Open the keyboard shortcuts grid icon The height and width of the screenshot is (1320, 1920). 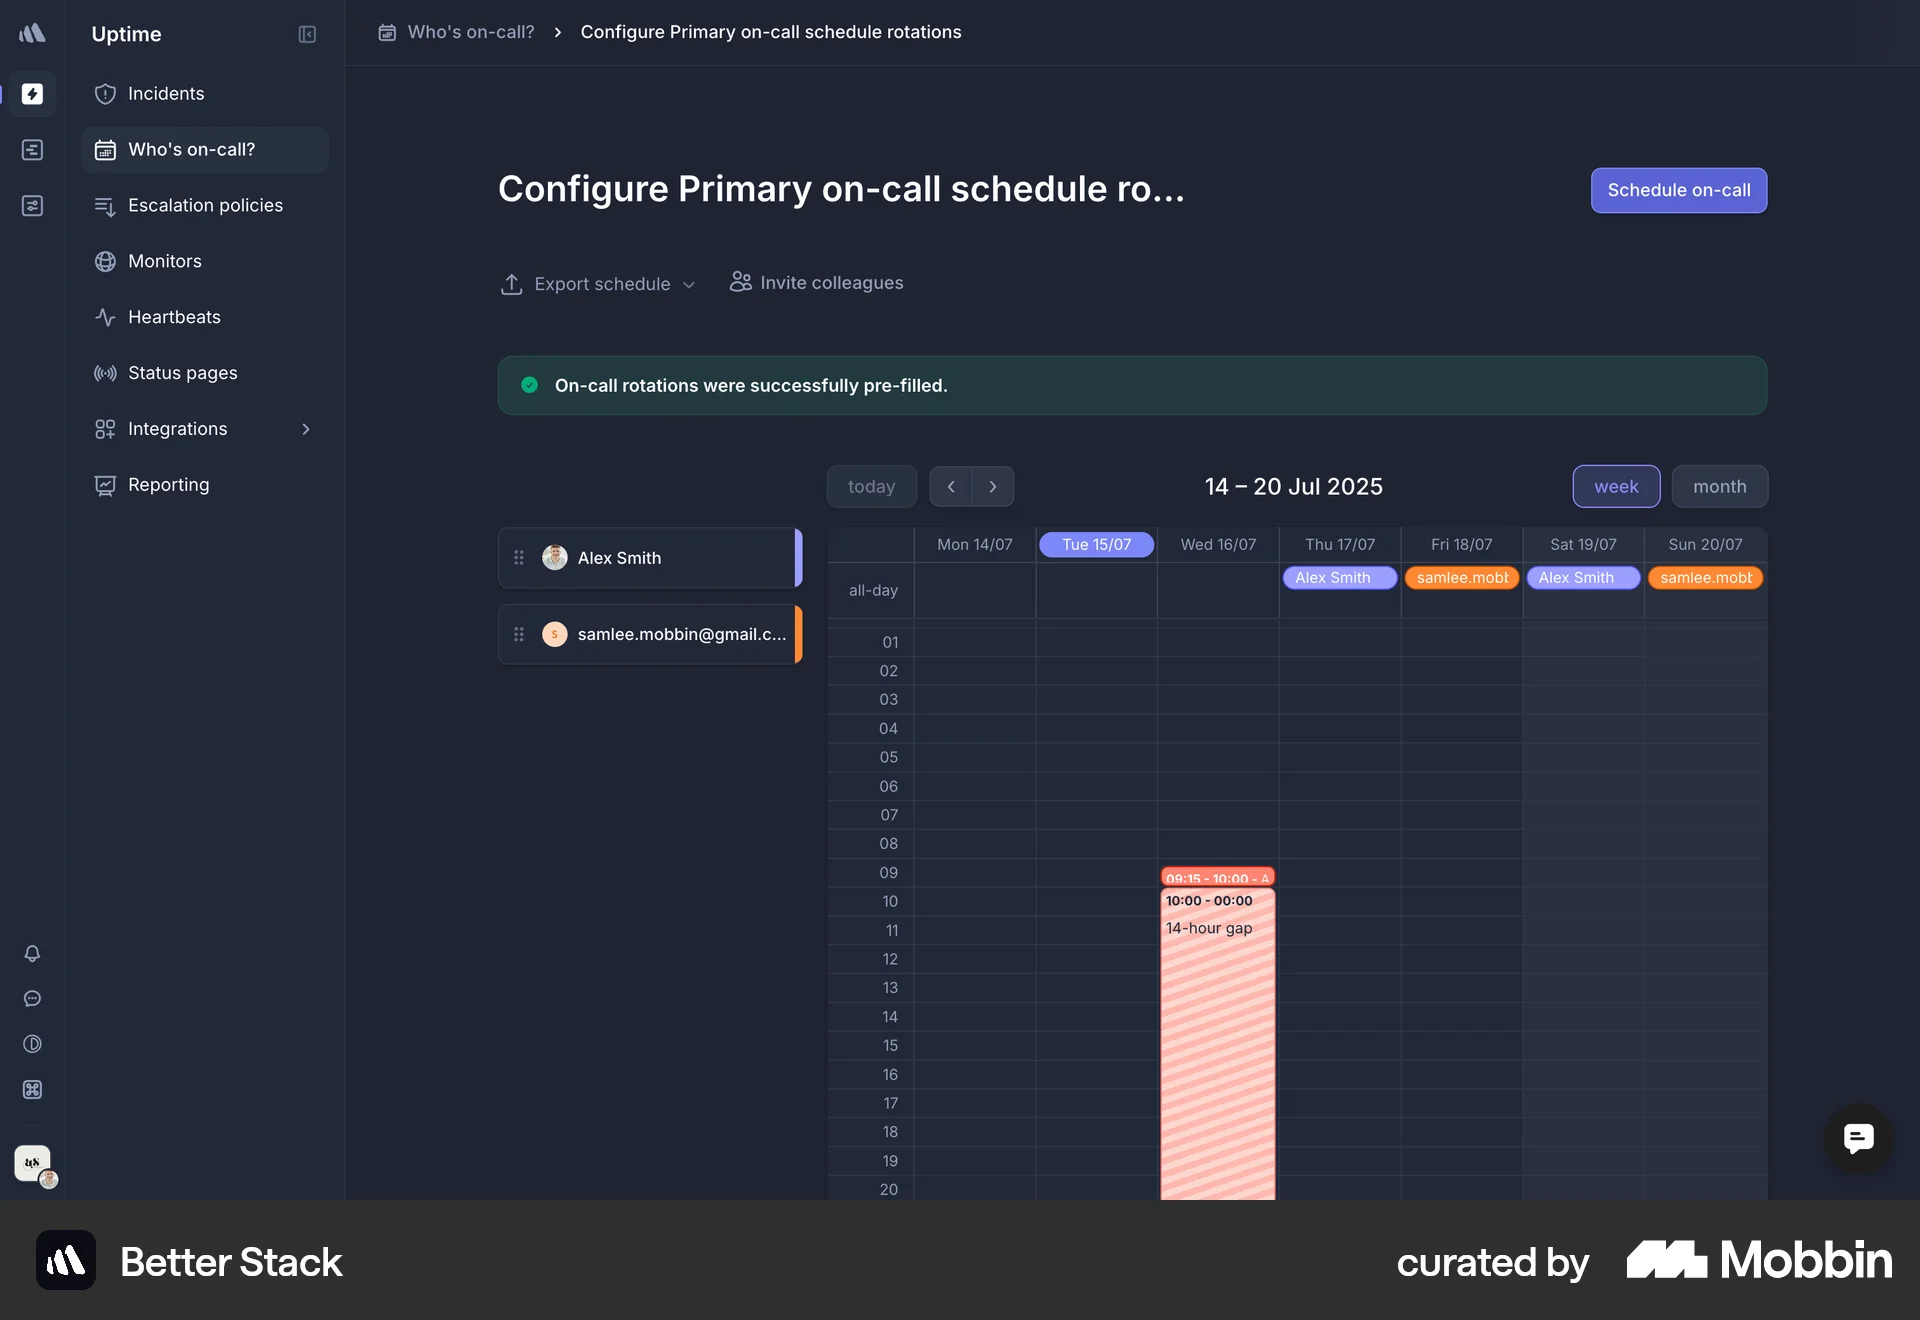click(x=32, y=1090)
